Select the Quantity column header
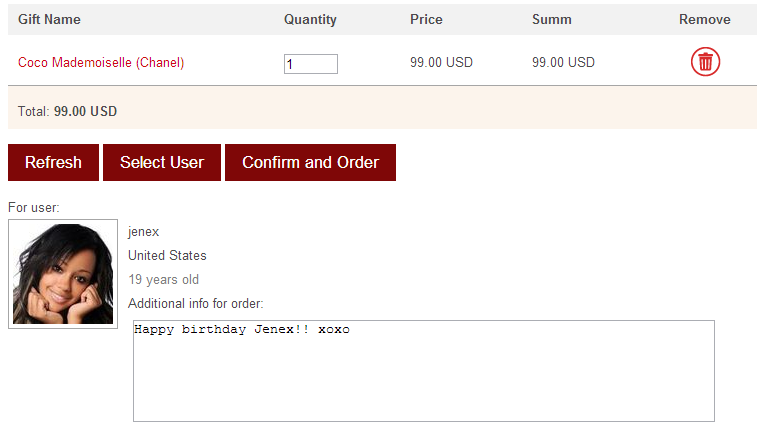Screen dimensions: 761x431 (x=310, y=19)
